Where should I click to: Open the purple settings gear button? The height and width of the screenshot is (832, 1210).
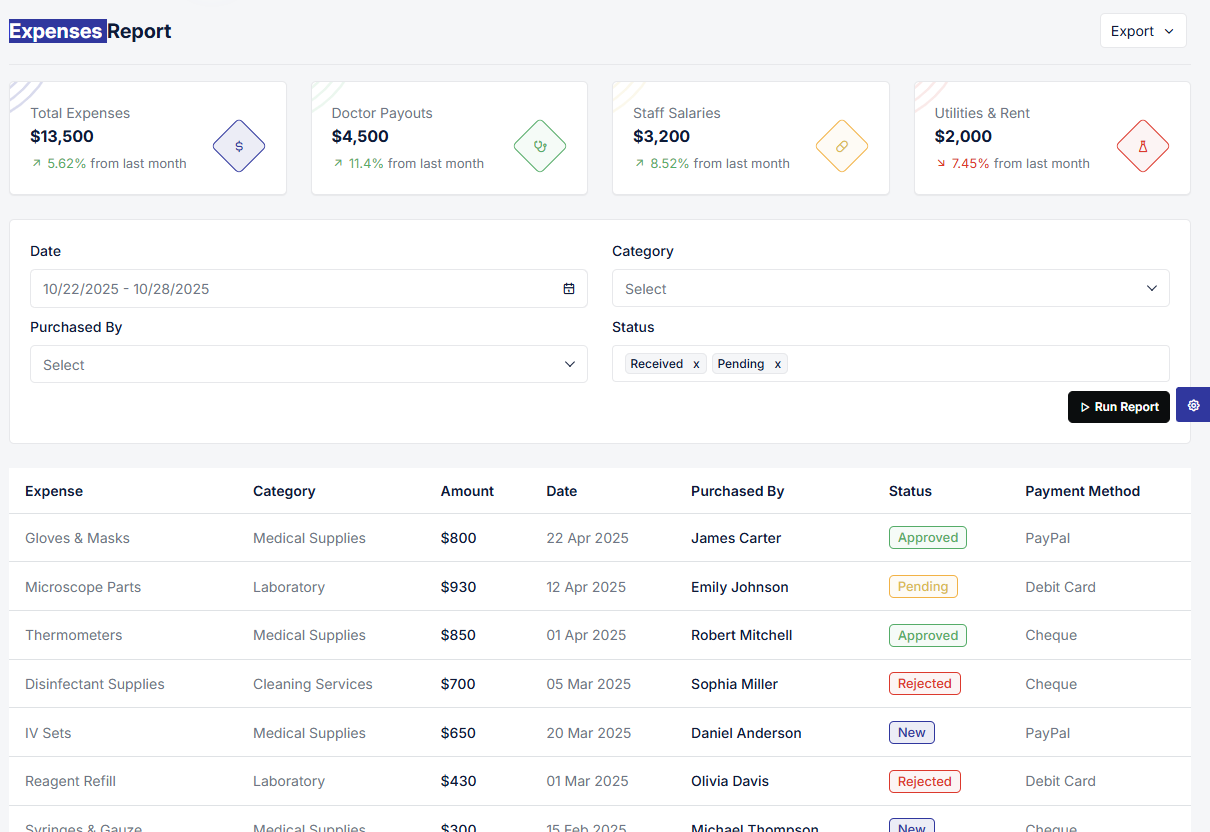click(x=1193, y=405)
